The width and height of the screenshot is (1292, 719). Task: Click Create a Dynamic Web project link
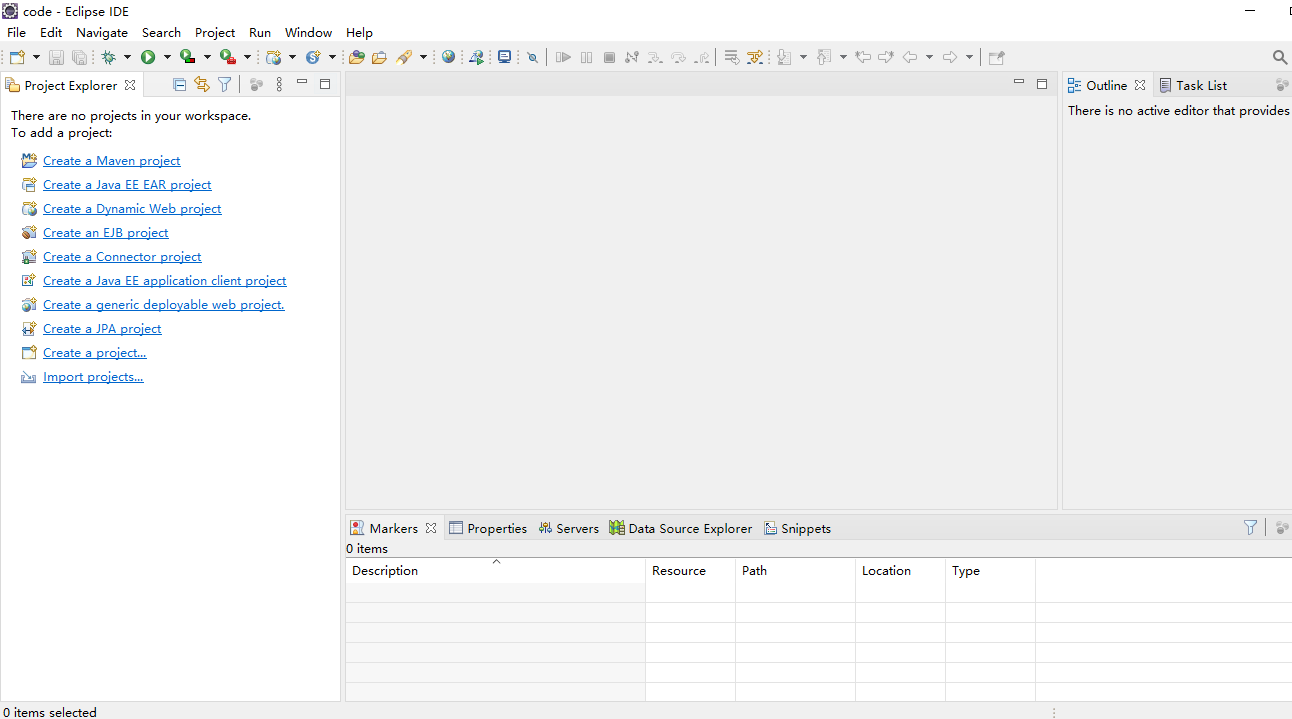pyautogui.click(x=132, y=208)
